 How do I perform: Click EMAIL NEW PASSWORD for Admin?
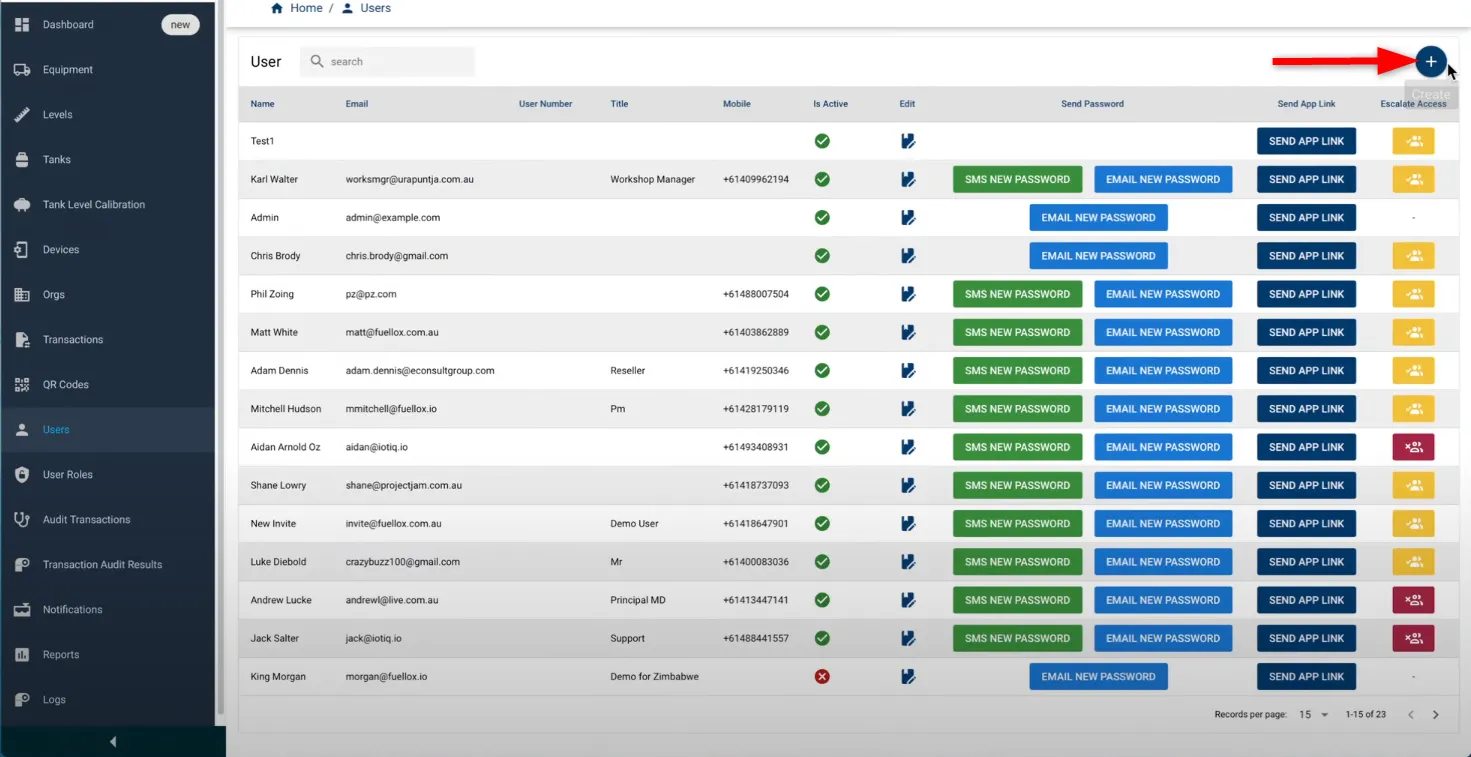[x=1098, y=218]
